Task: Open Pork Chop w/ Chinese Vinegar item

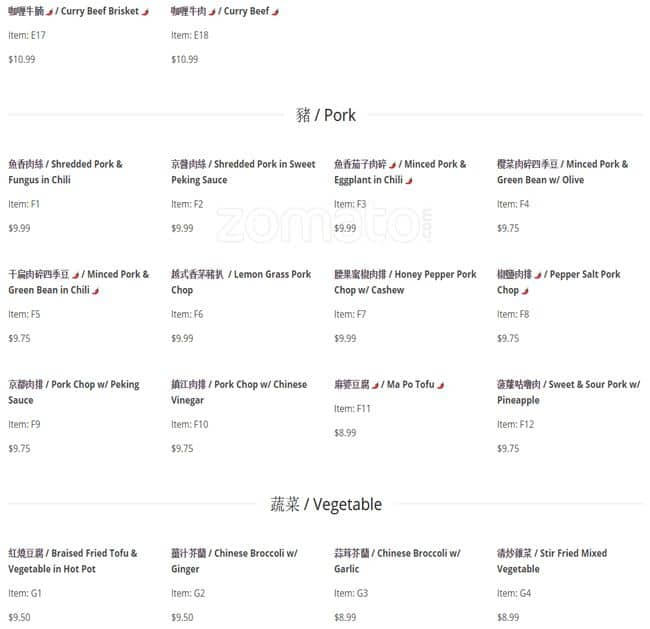Action: click(x=239, y=392)
